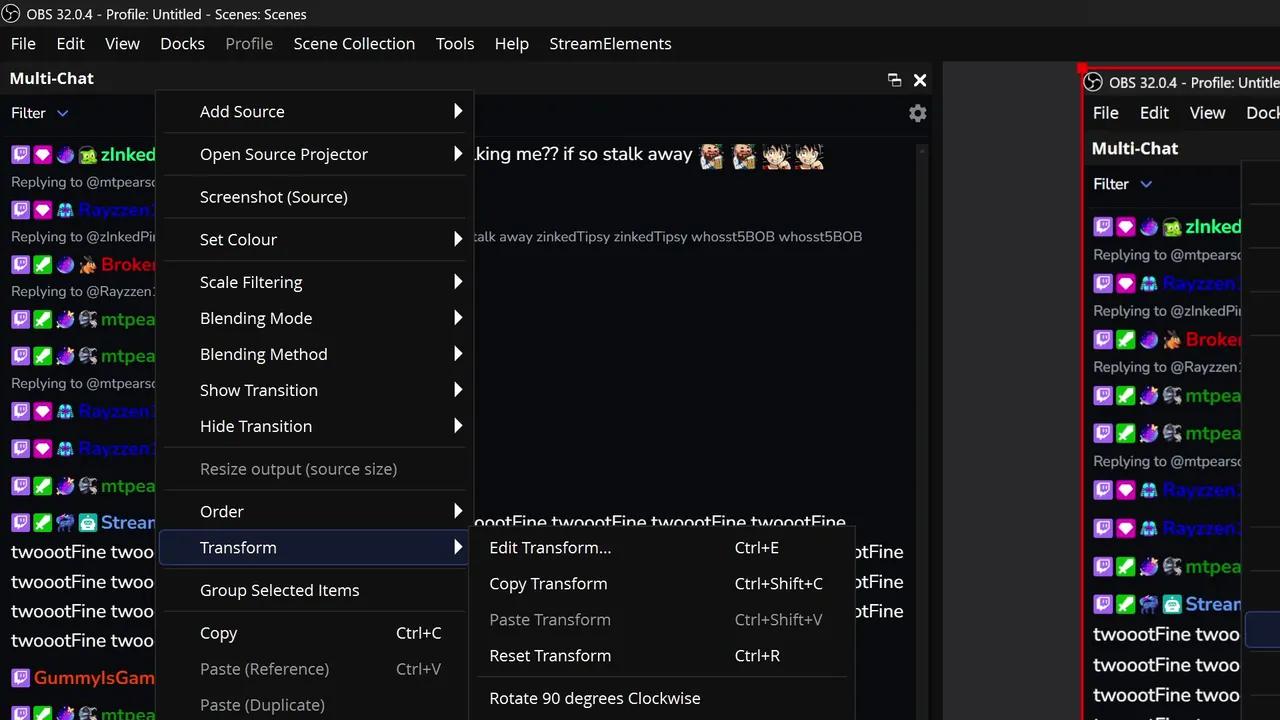Click the zInked username in the left chat

[128, 155]
